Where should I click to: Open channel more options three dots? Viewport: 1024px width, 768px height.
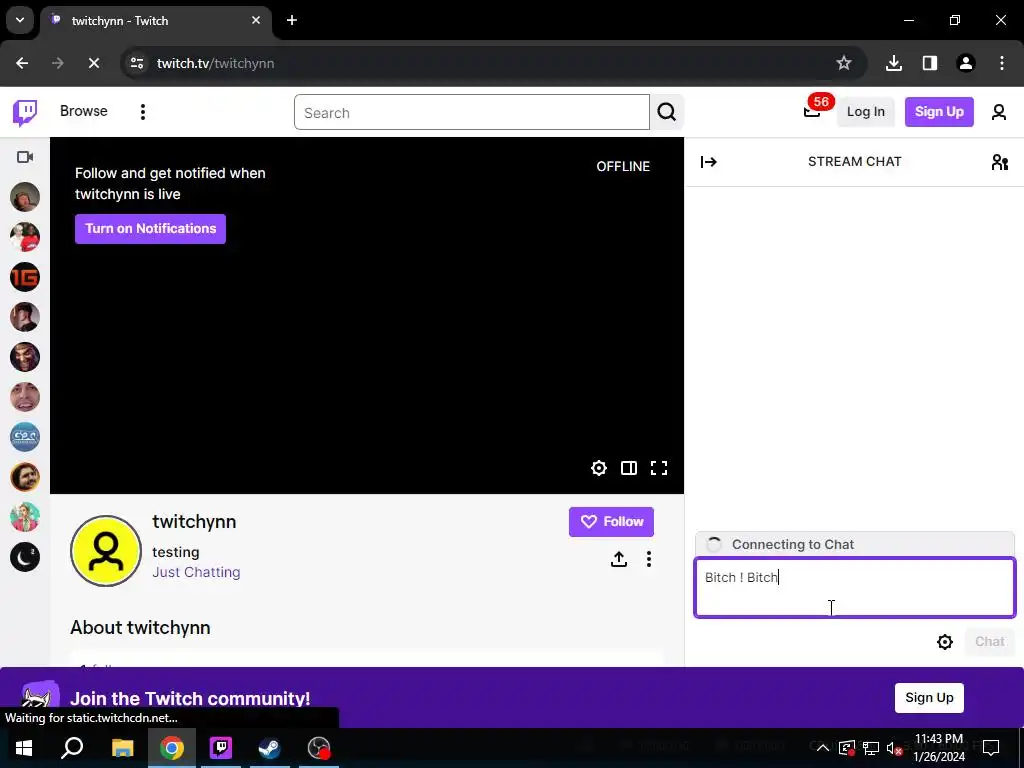click(648, 559)
